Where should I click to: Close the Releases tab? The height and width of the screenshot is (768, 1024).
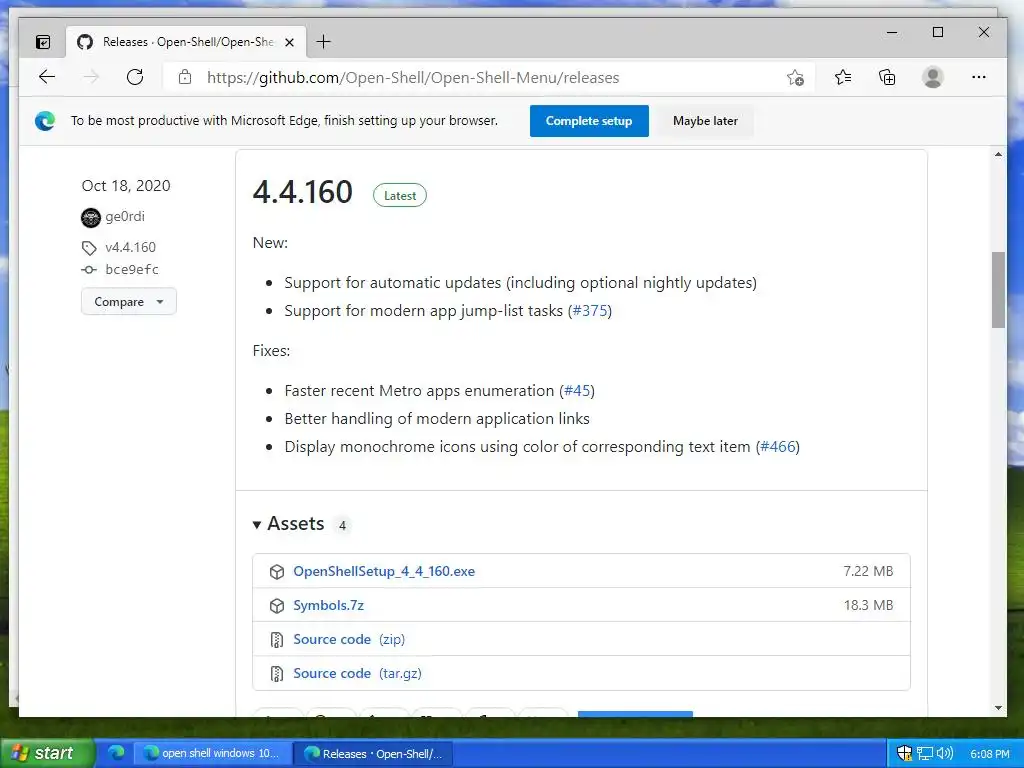click(289, 42)
